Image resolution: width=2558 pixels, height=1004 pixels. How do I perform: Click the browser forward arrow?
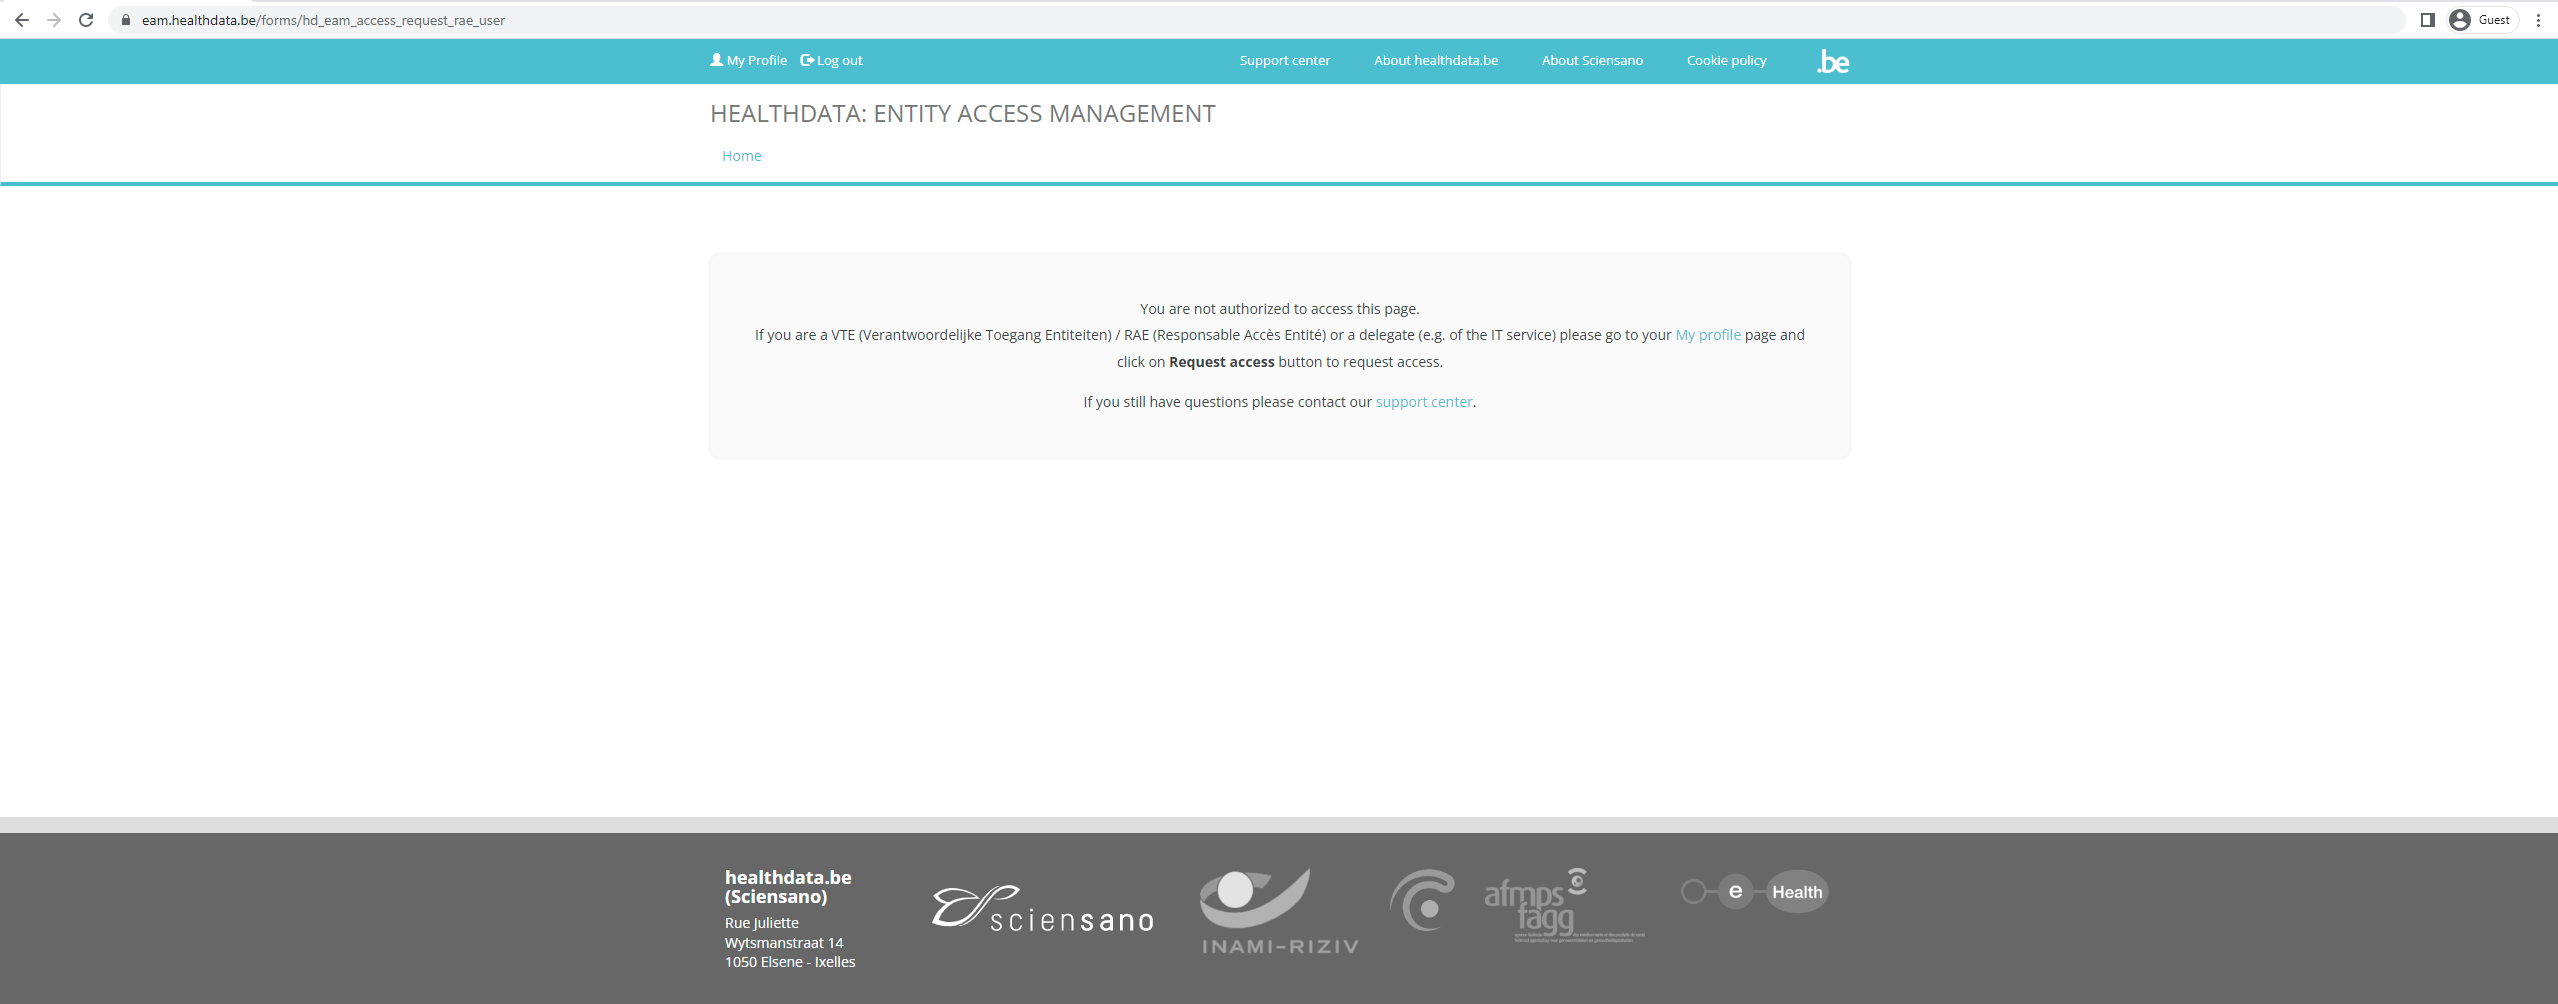[x=54, y=20]
